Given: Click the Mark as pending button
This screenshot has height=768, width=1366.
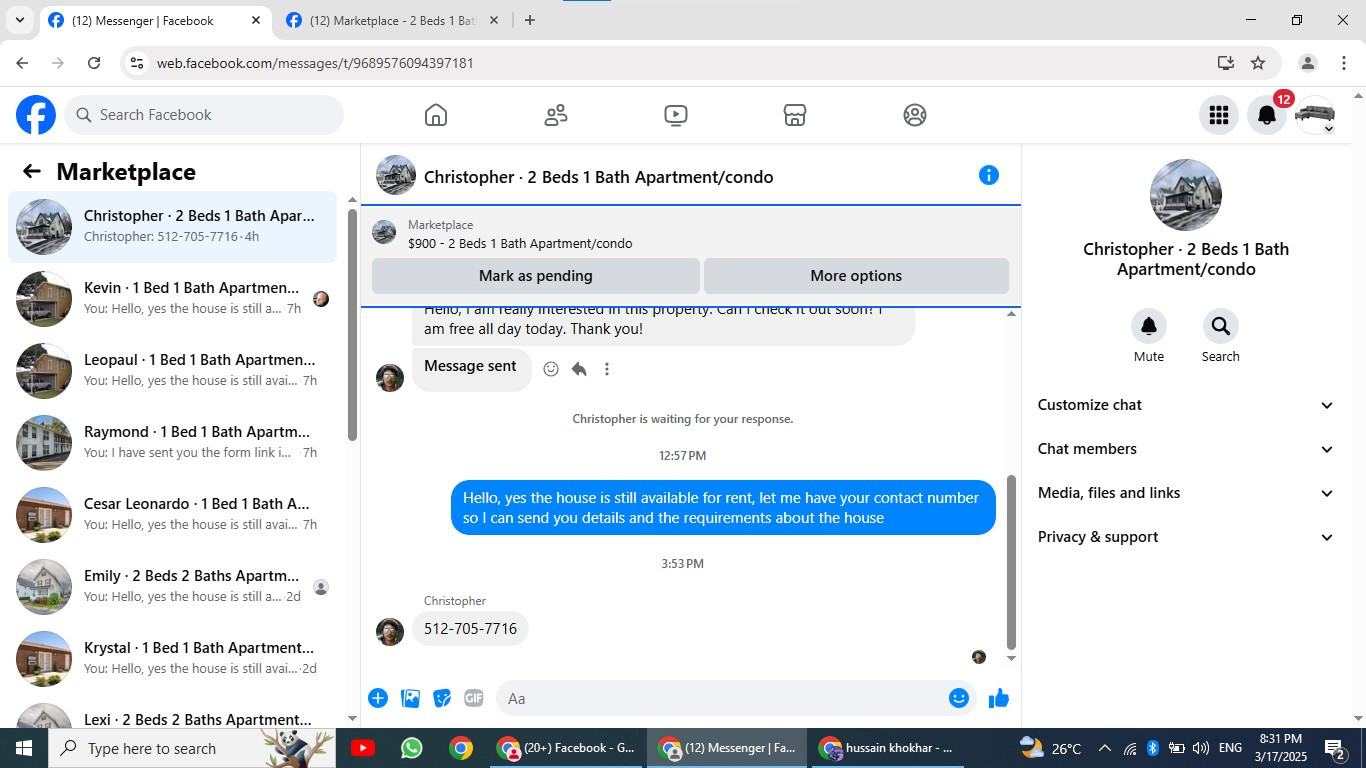Looking at the screenshot, I should click(x=536, y=276).
